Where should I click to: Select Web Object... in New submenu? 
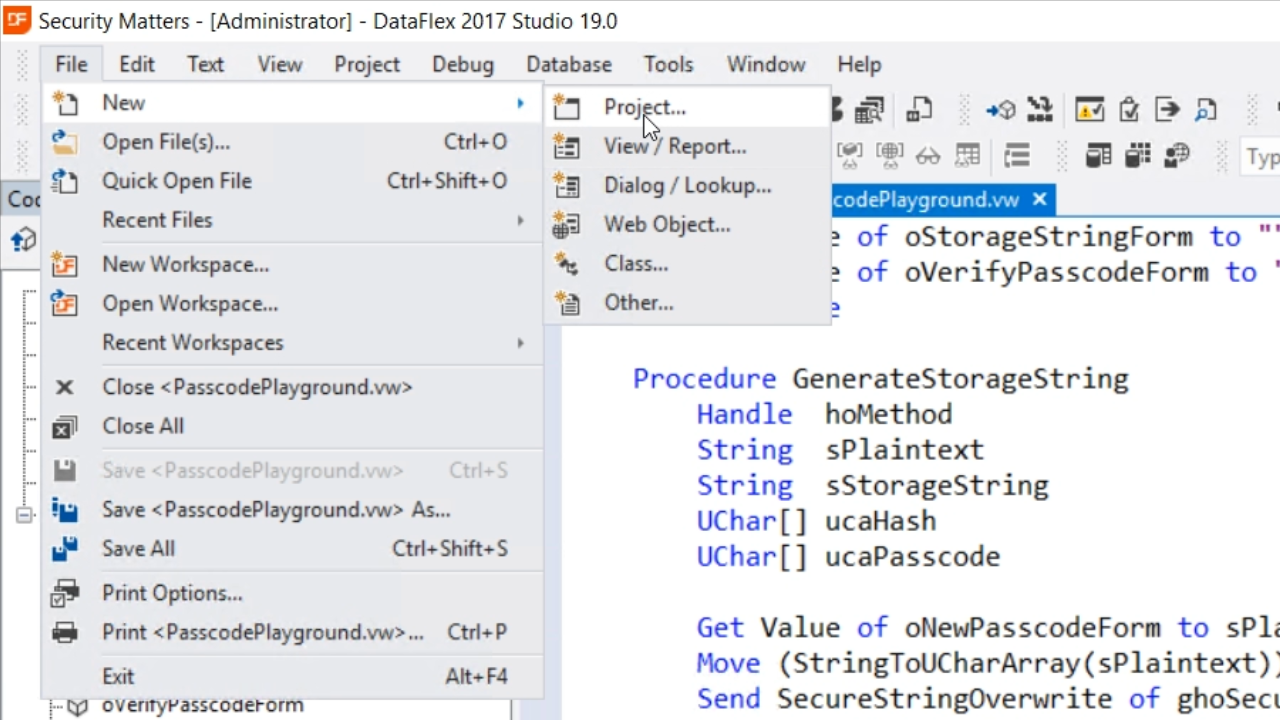point(666,225)
